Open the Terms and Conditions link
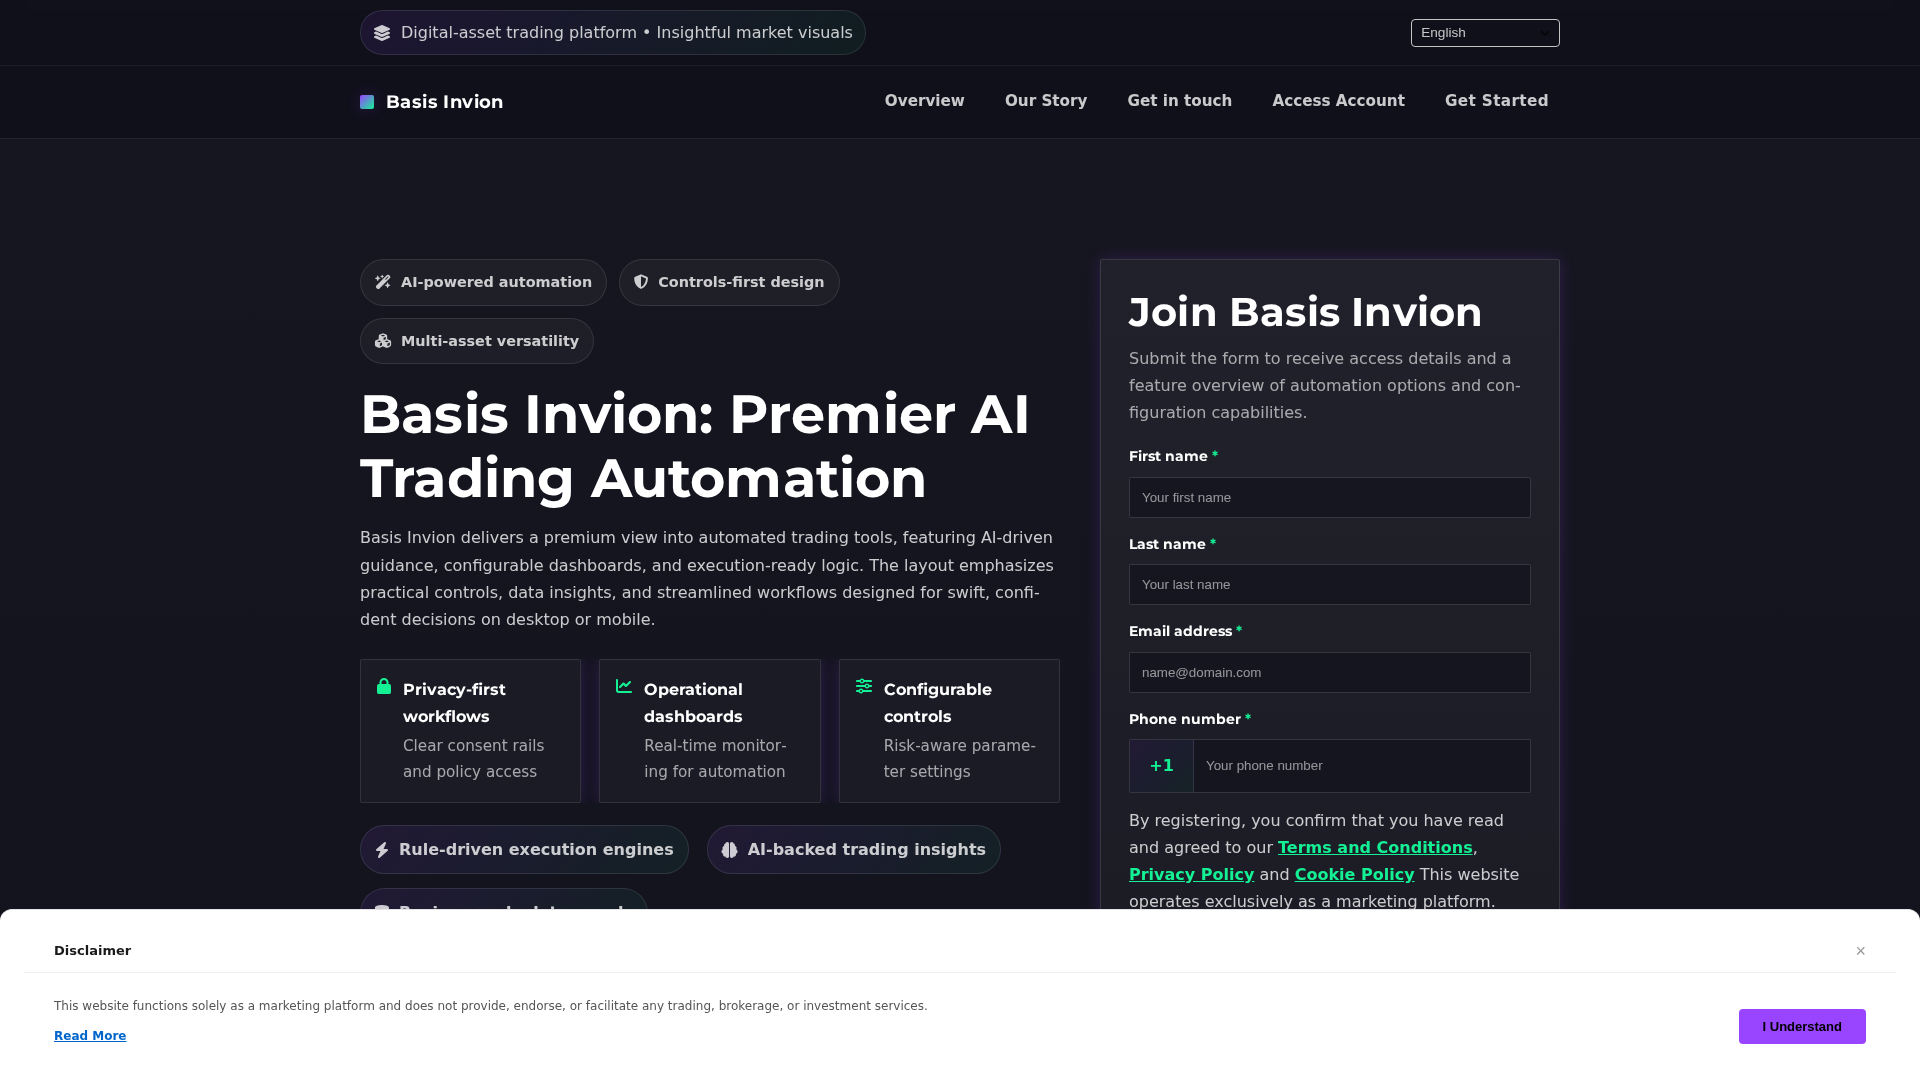The image size is (1920, 1080). click(1375, 848)
